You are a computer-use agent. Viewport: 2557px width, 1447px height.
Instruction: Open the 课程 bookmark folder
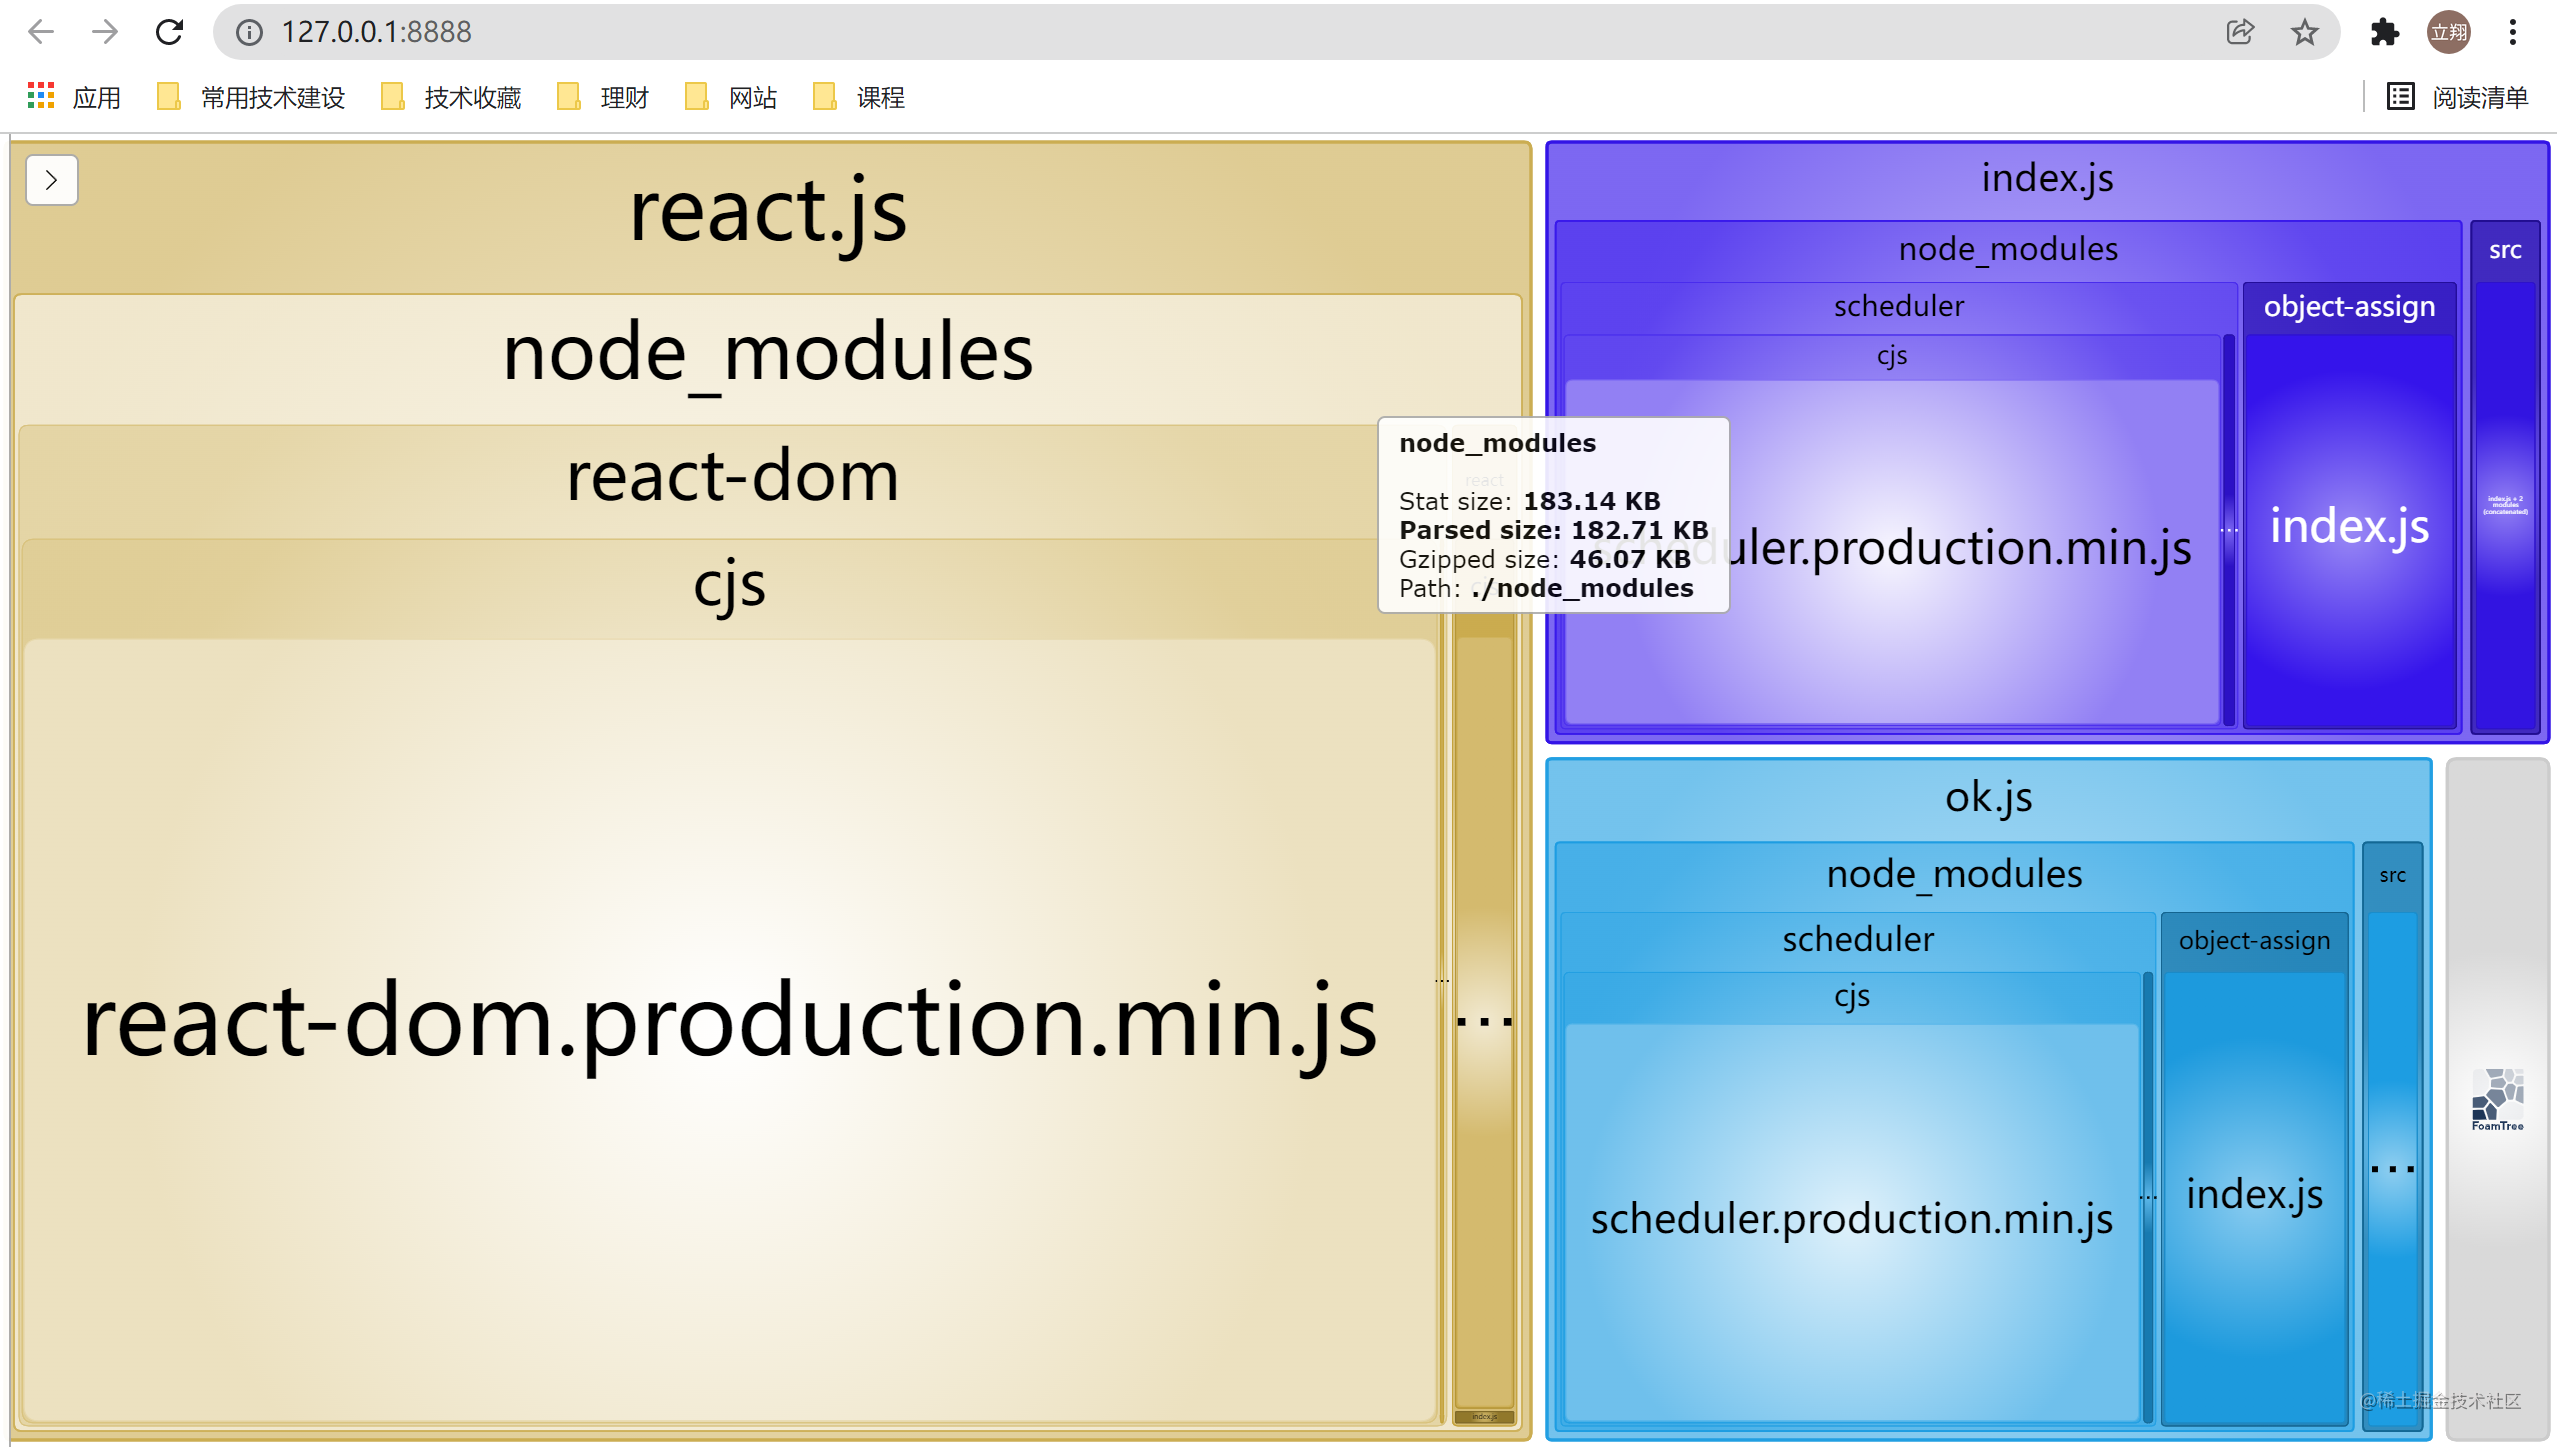[859, 97]
